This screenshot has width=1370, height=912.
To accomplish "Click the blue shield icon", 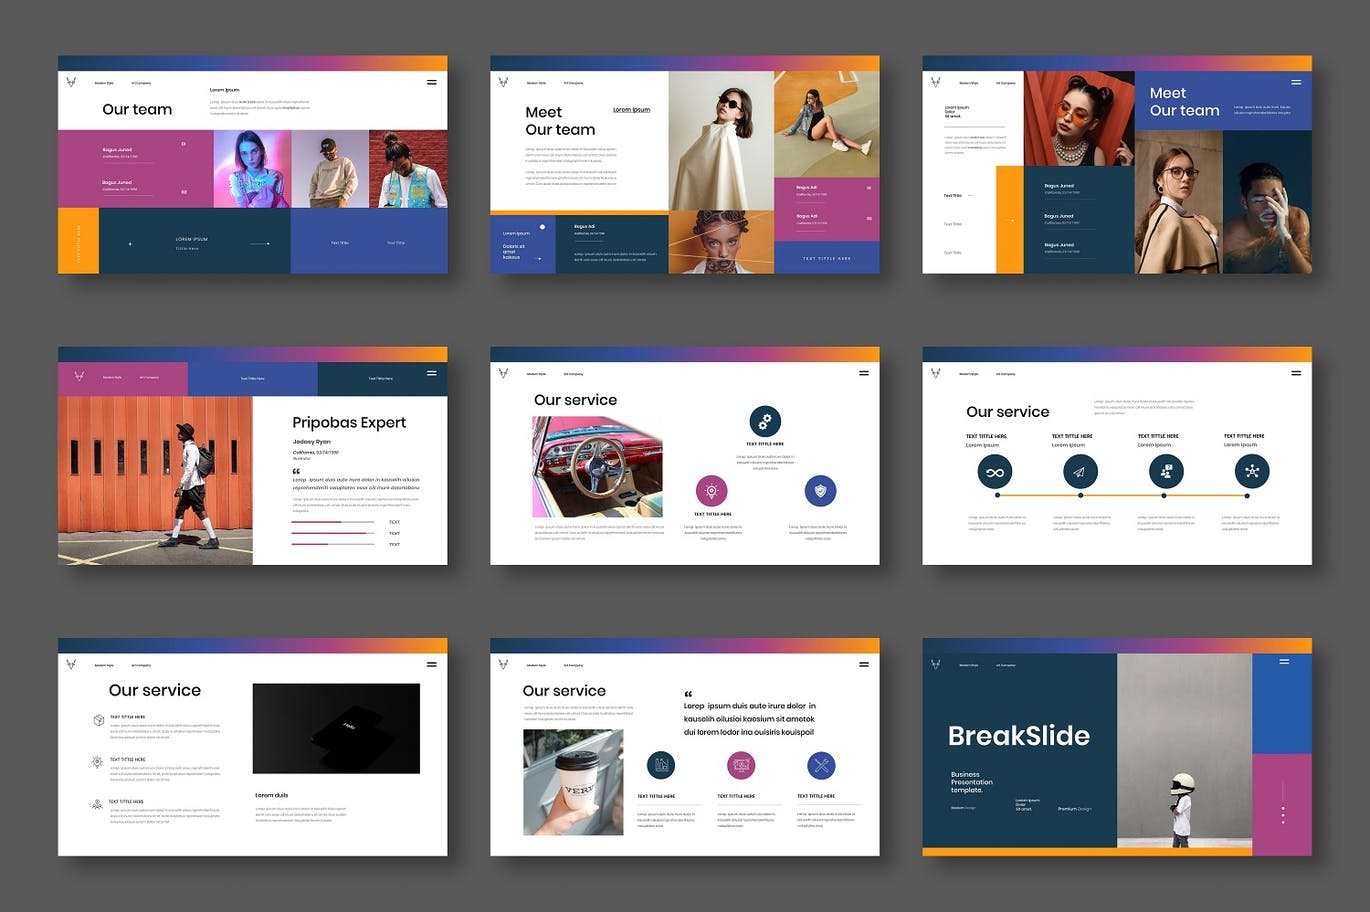I will click(820, 491).
